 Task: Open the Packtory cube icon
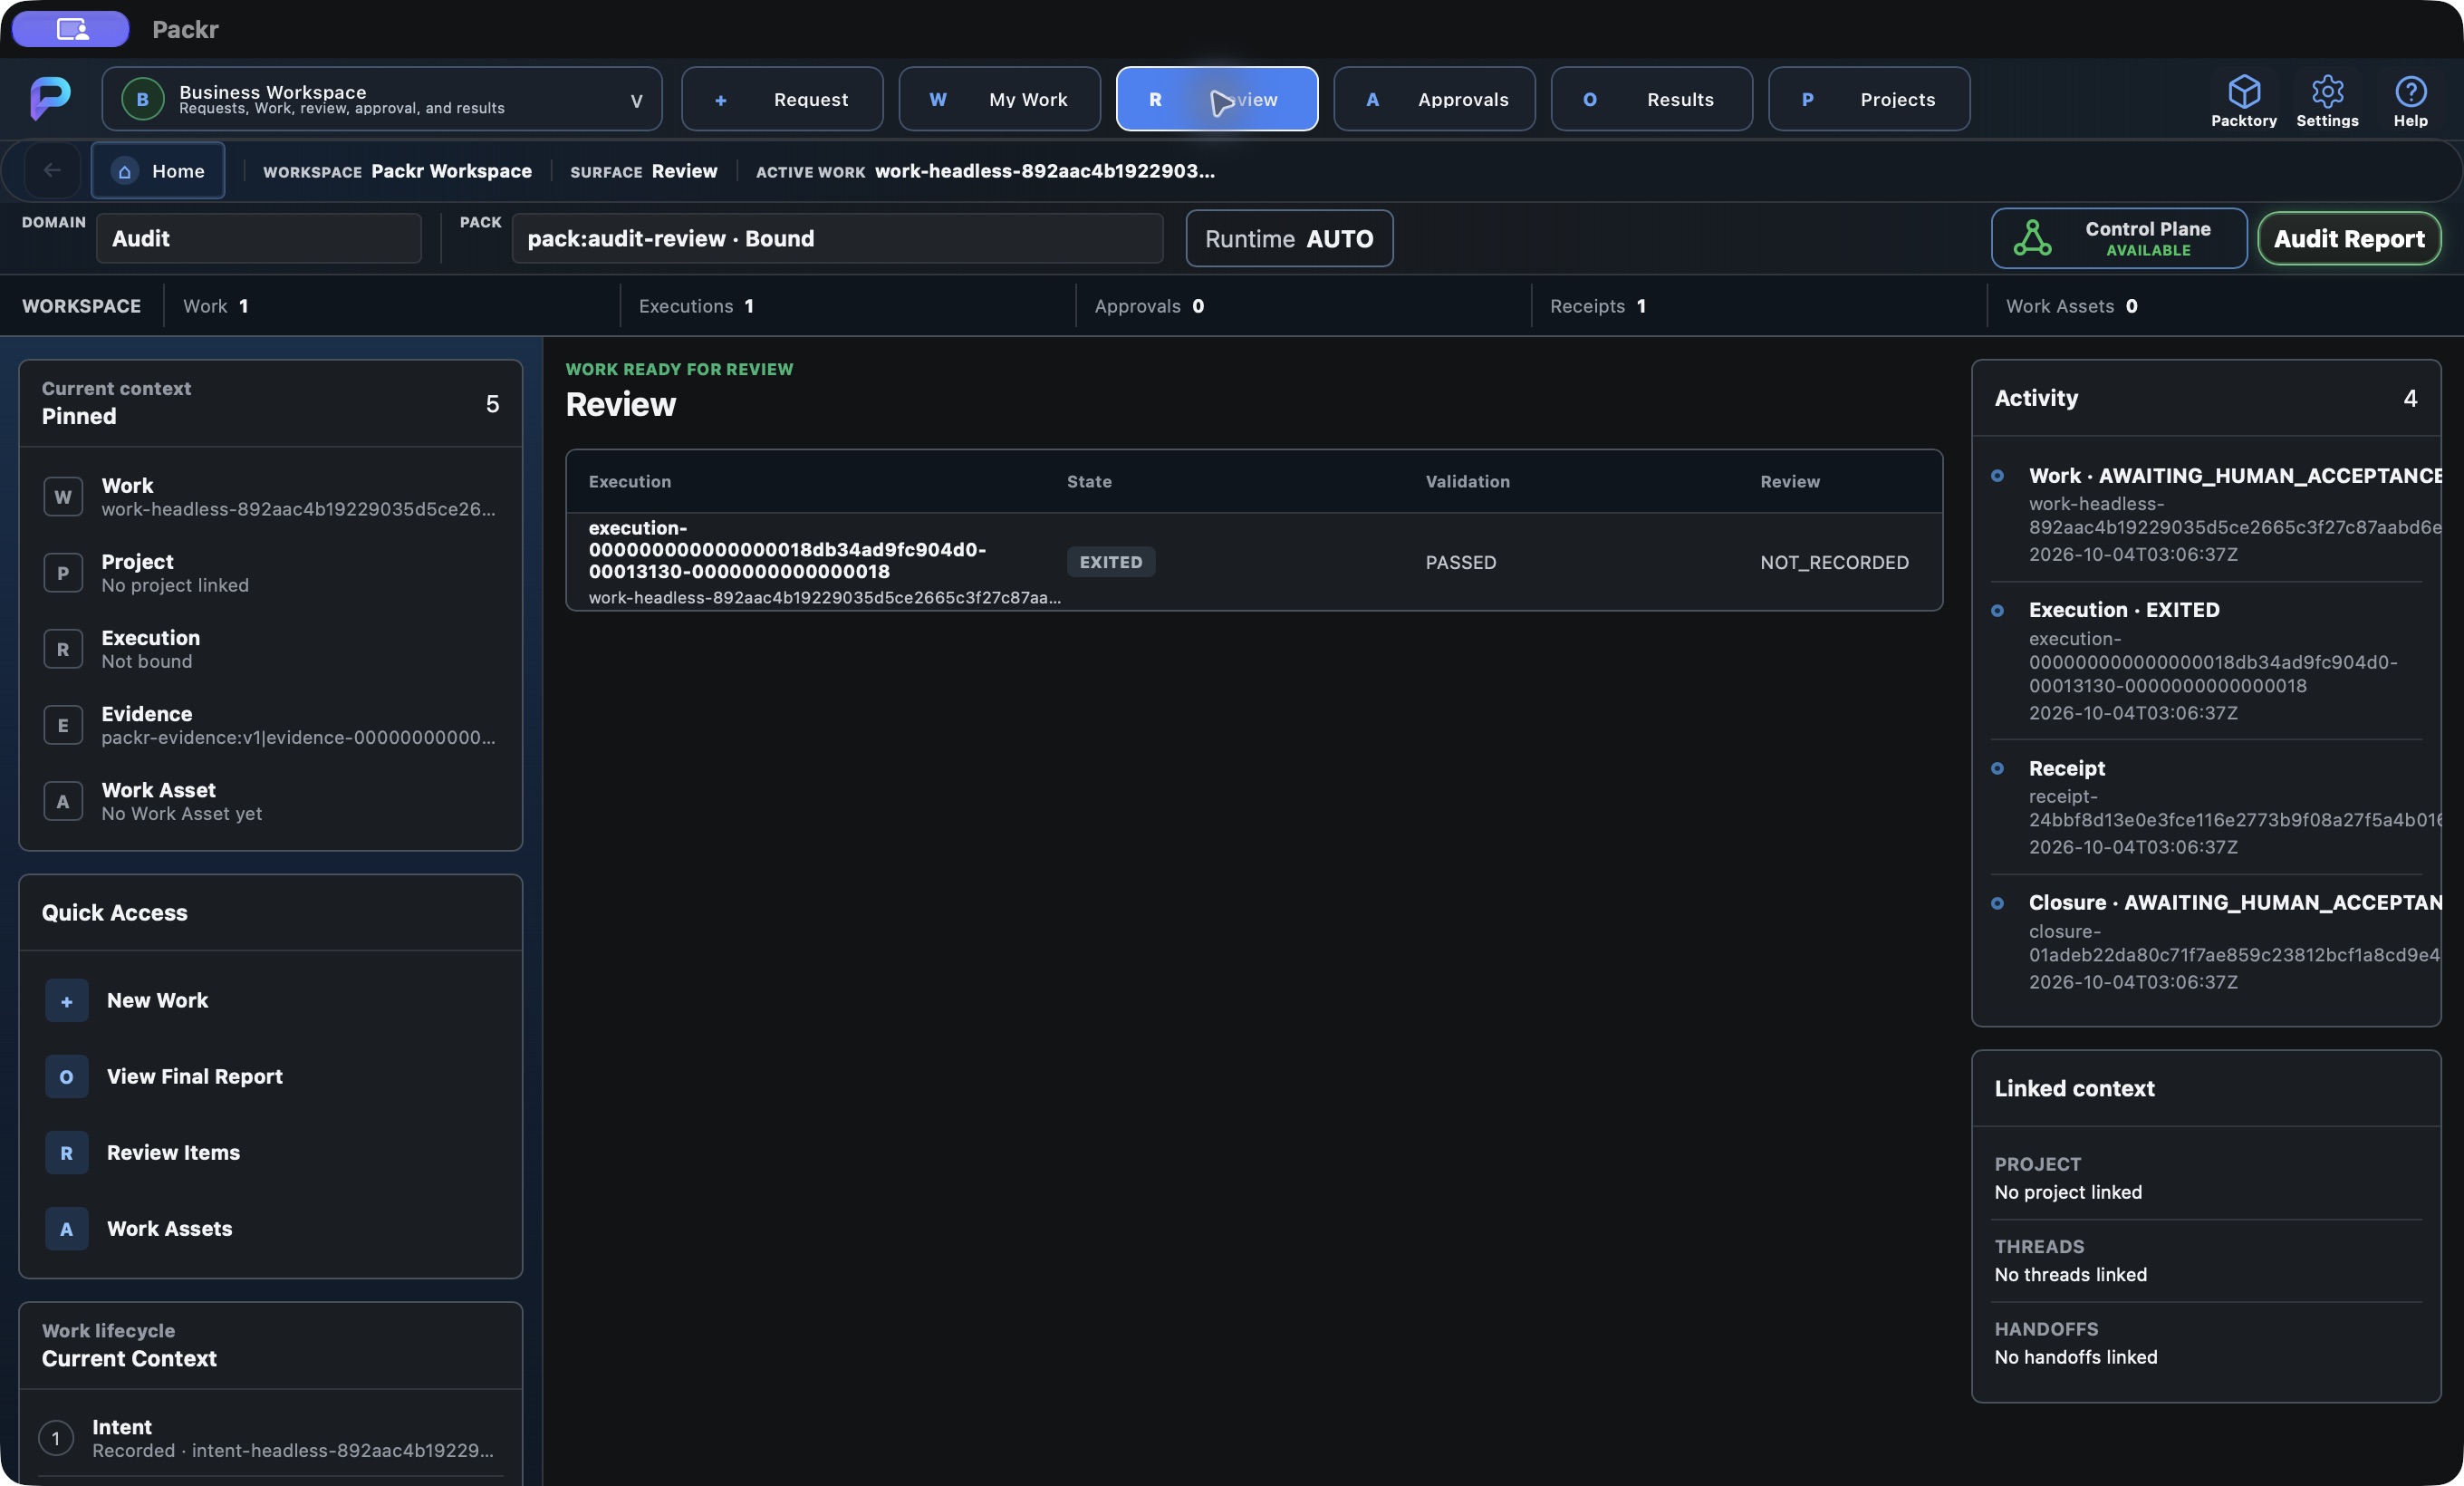click(2243, 91)
